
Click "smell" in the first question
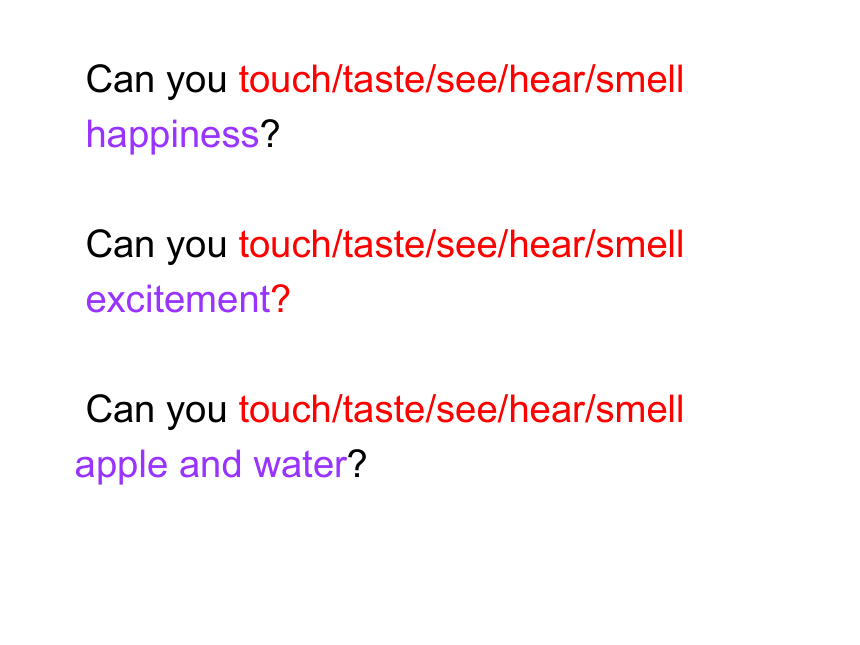coord(640,79)
